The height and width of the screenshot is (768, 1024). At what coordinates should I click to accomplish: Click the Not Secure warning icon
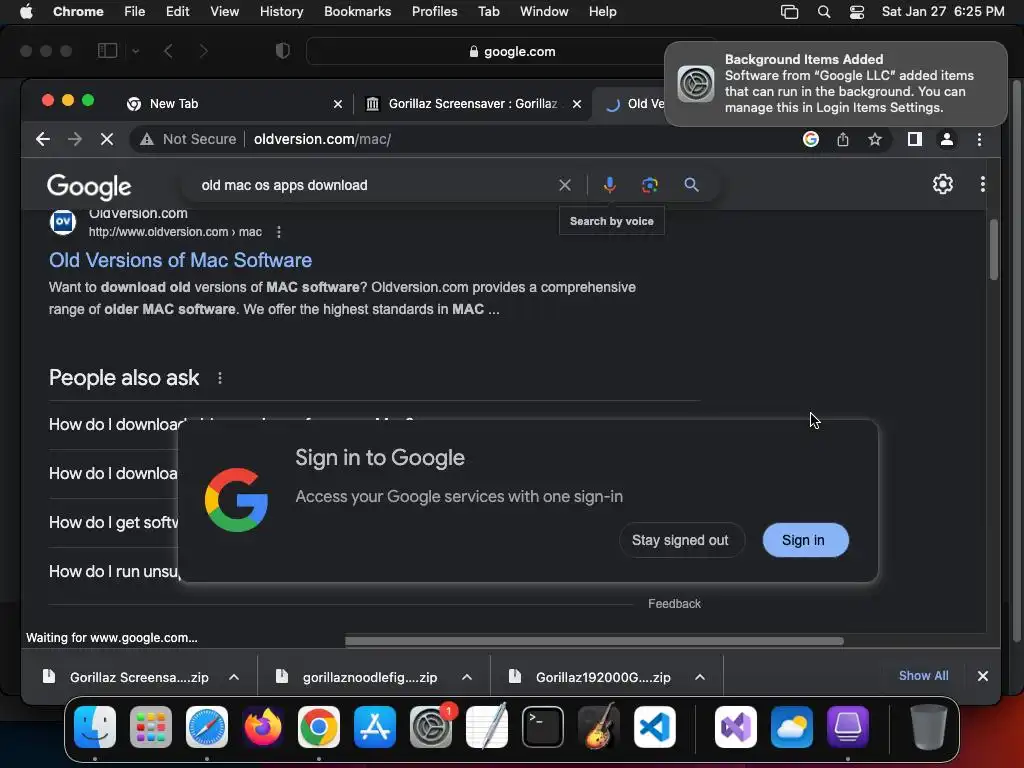tap(147, 139)
